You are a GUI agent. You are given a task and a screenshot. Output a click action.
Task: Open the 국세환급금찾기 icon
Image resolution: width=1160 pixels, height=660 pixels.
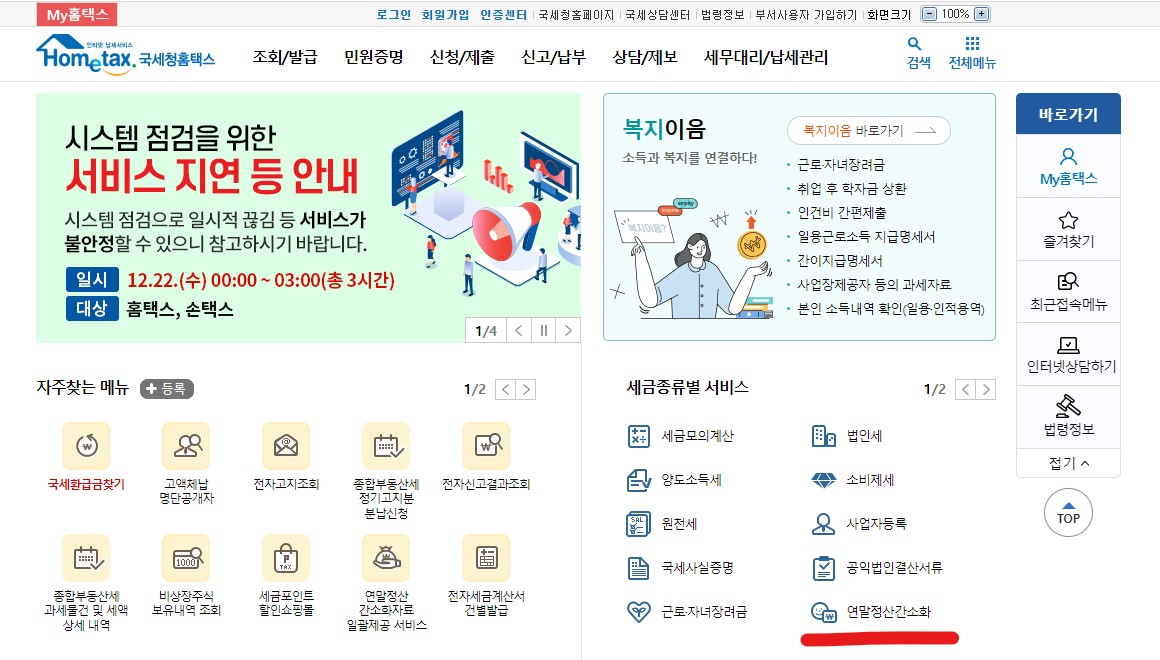coord(87,446)
